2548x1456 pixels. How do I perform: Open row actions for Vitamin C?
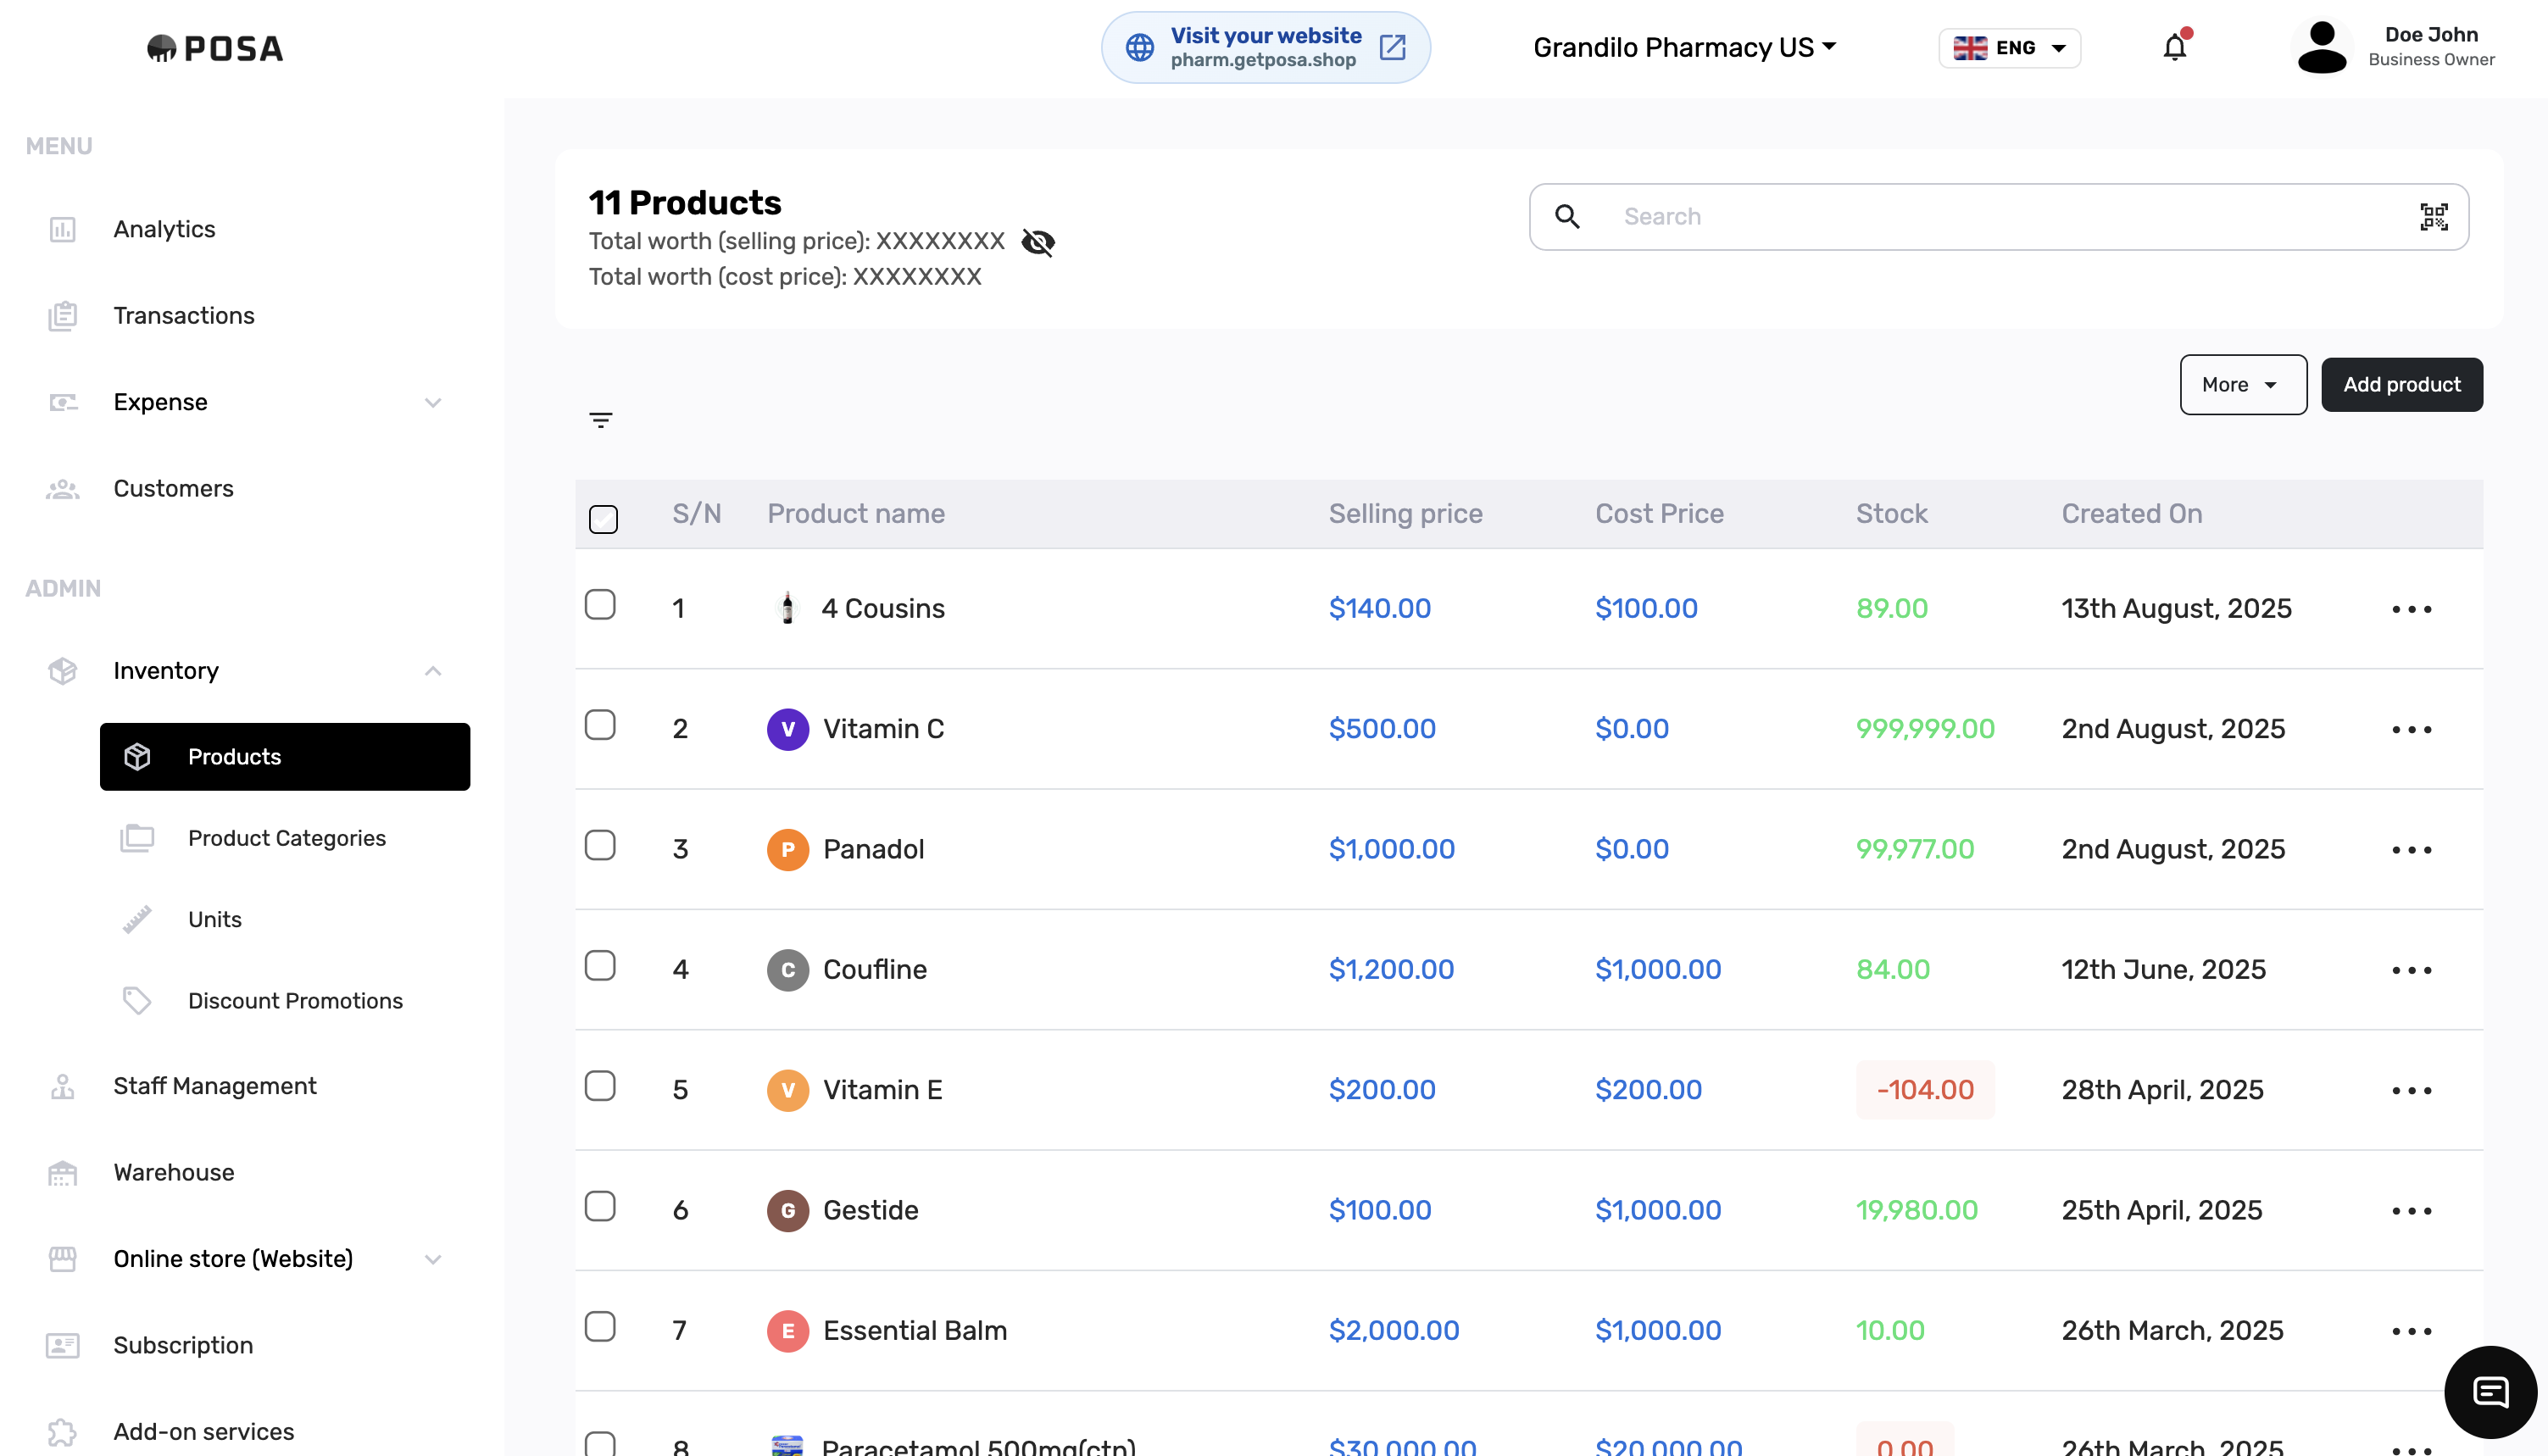2411,729
